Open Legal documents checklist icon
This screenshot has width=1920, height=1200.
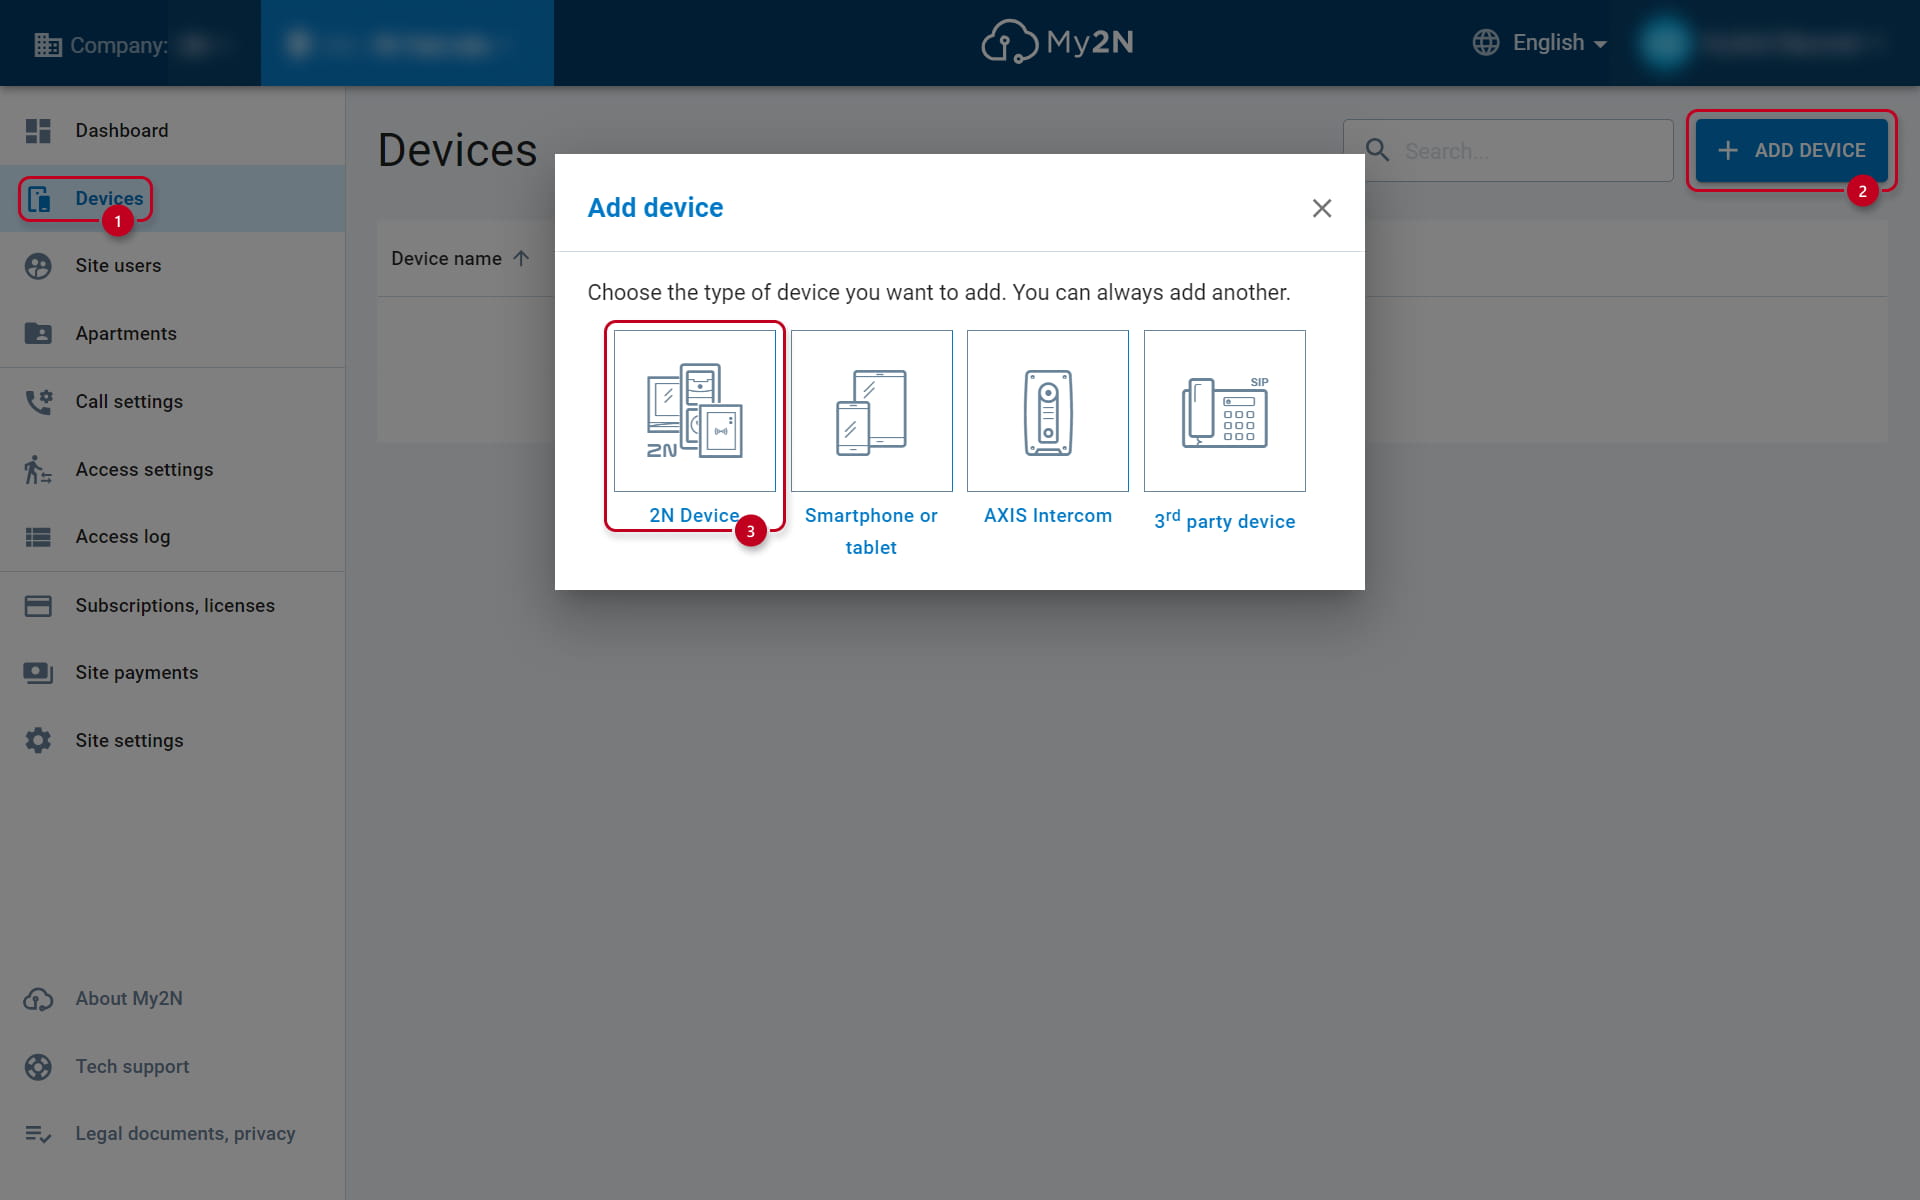point(38,1134)
